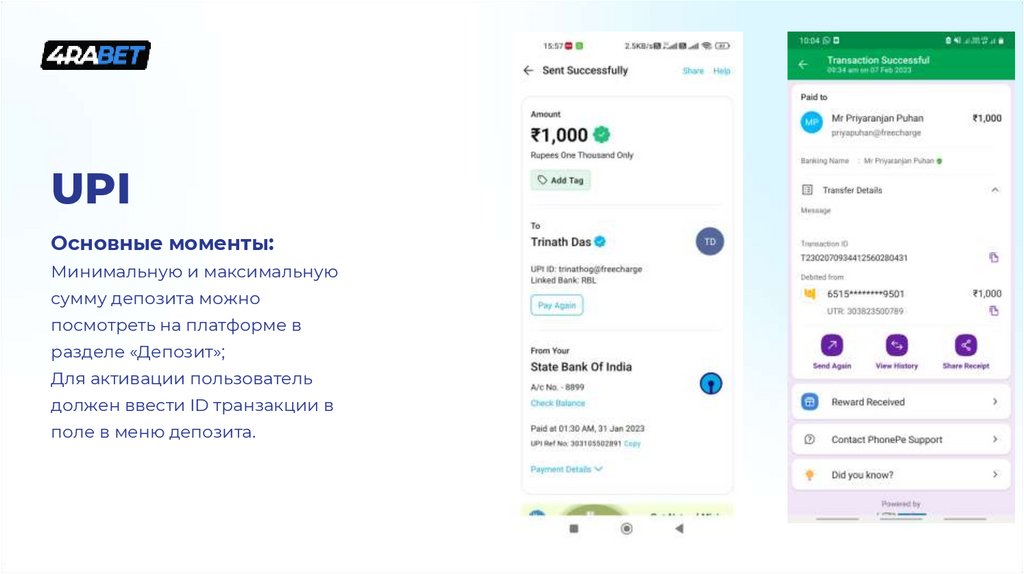Copy the UTR number with copy icon

tap(993, 311)
